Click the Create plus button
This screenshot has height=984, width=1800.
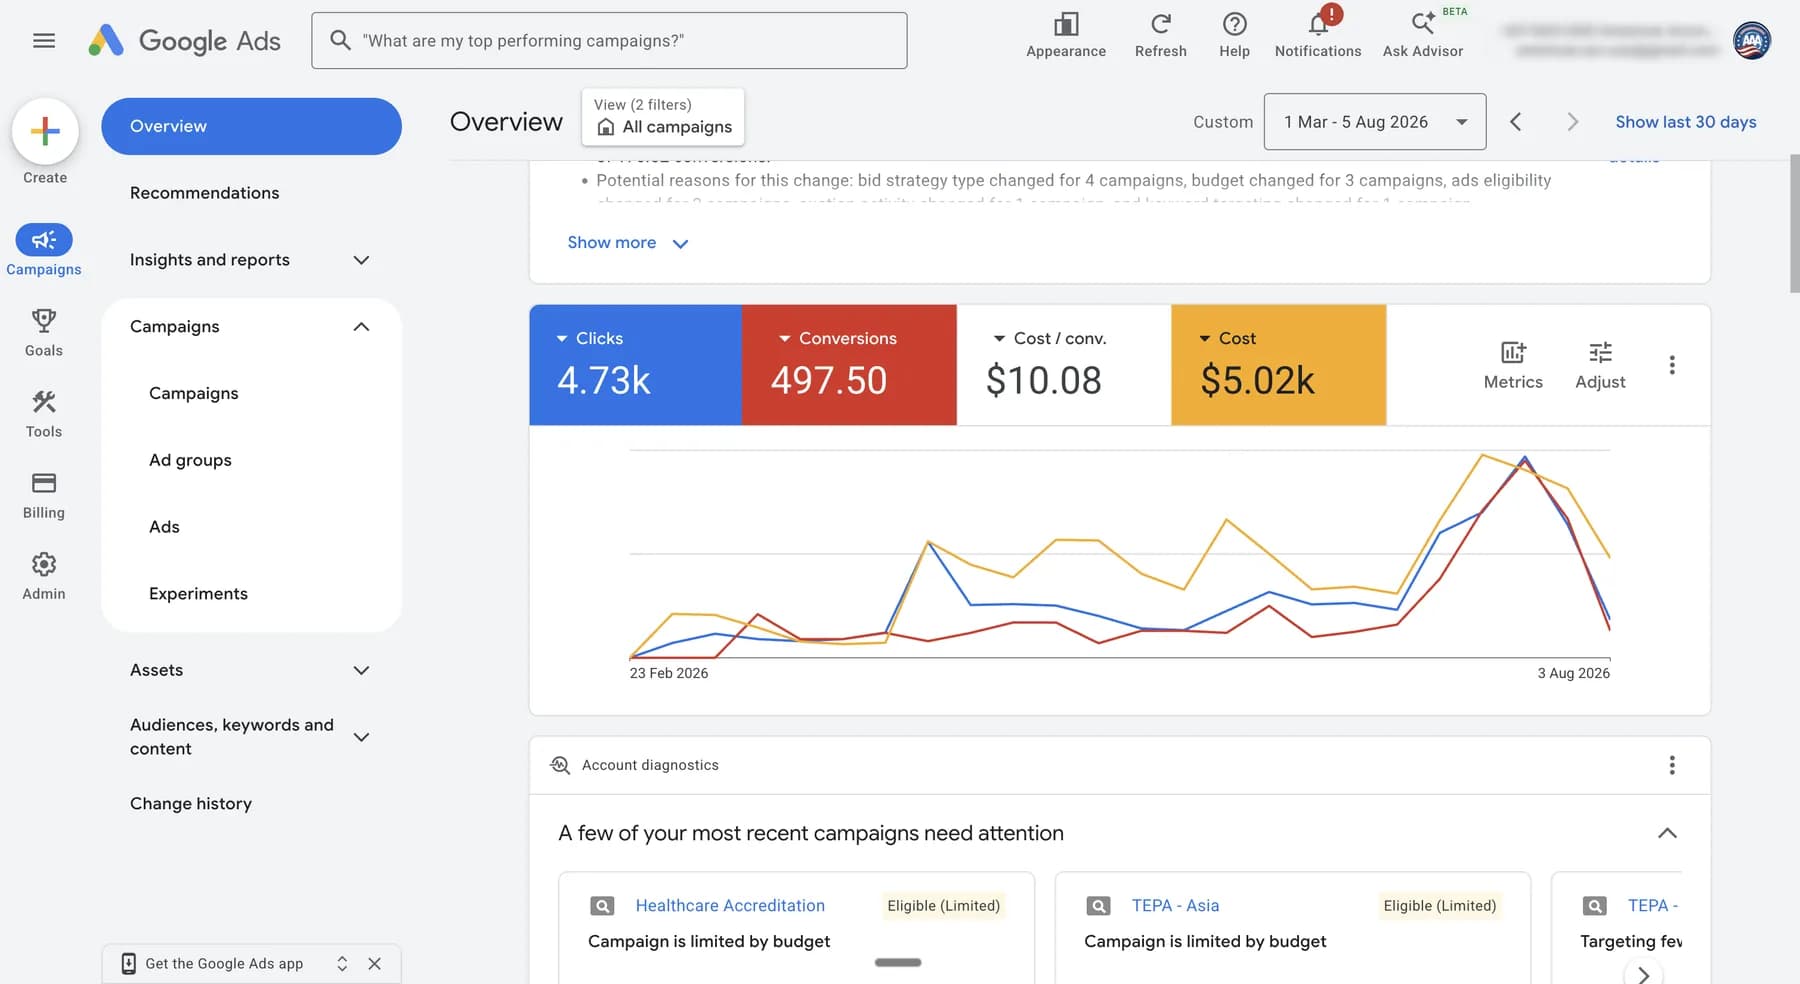[x=45, y=131]
